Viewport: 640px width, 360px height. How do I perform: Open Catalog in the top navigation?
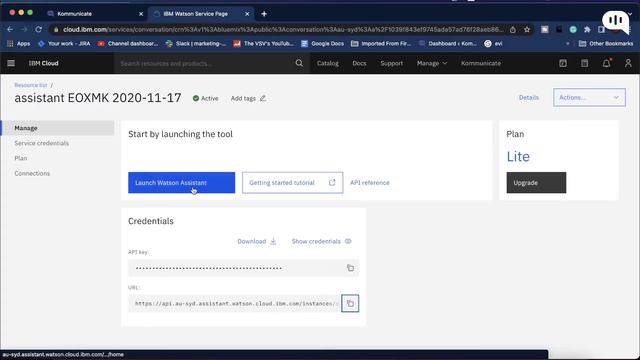tap(328, 63)
